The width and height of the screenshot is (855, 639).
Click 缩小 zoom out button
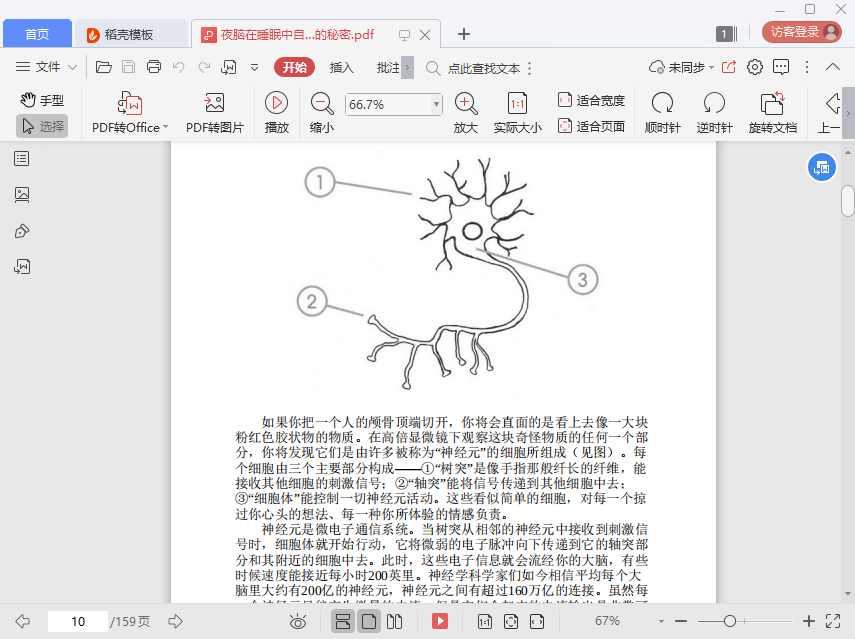(x=322, y=113)
